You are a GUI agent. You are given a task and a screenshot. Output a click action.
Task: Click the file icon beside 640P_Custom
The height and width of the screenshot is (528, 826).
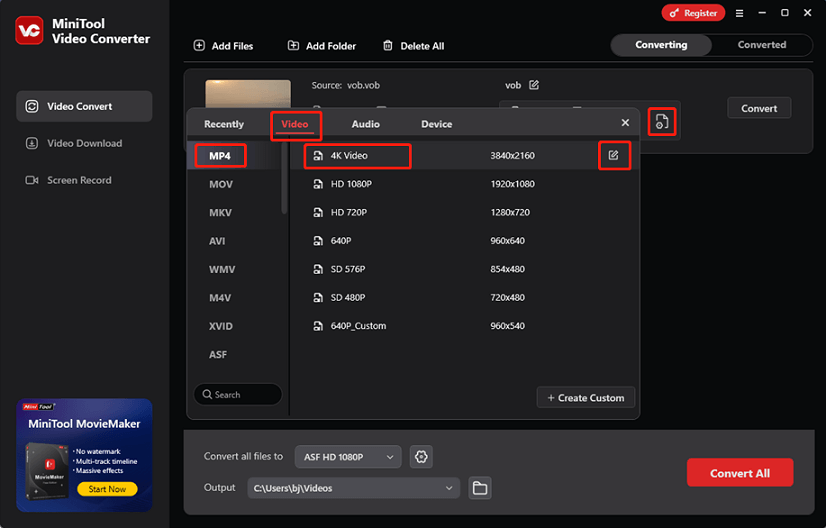[318, 326]
